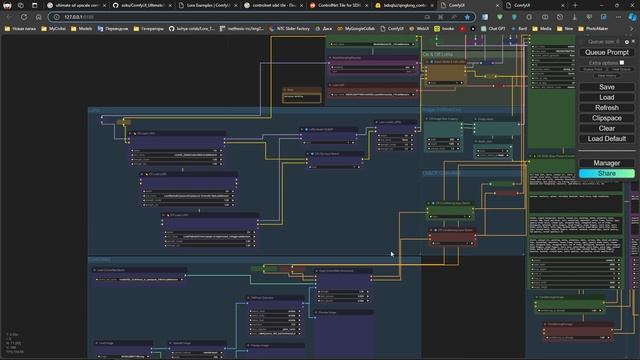640x360 pixels.
Task: Go to the browser home page
Action: click(38, 17)
